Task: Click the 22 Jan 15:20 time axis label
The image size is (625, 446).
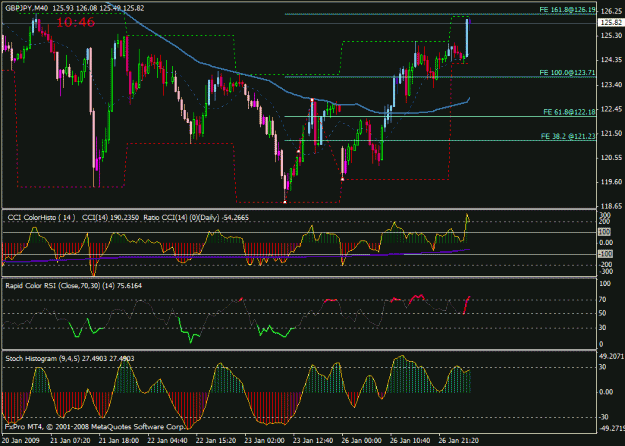Action: 216,441
